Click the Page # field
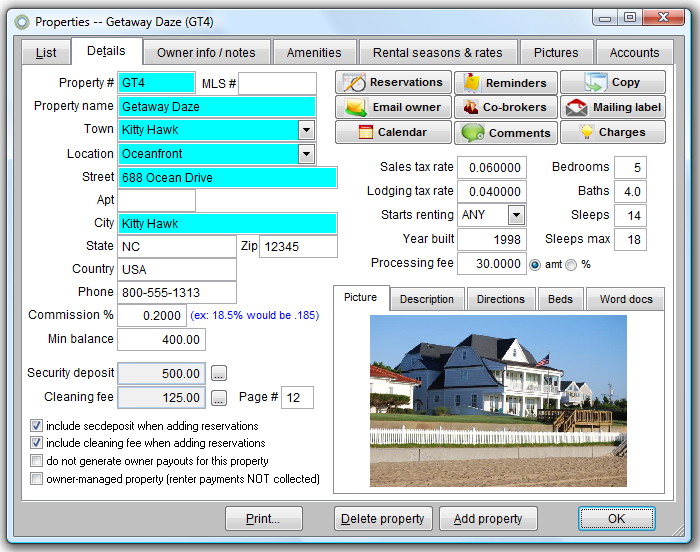This screenshot has width=700, height=552. tap(297, 397)
